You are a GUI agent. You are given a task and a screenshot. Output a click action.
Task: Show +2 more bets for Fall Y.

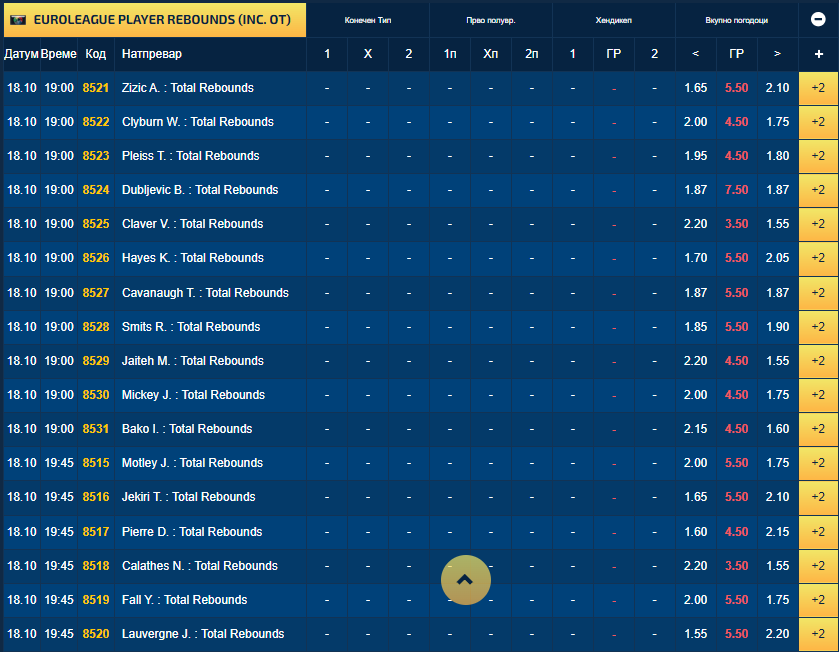click(818, 600)
